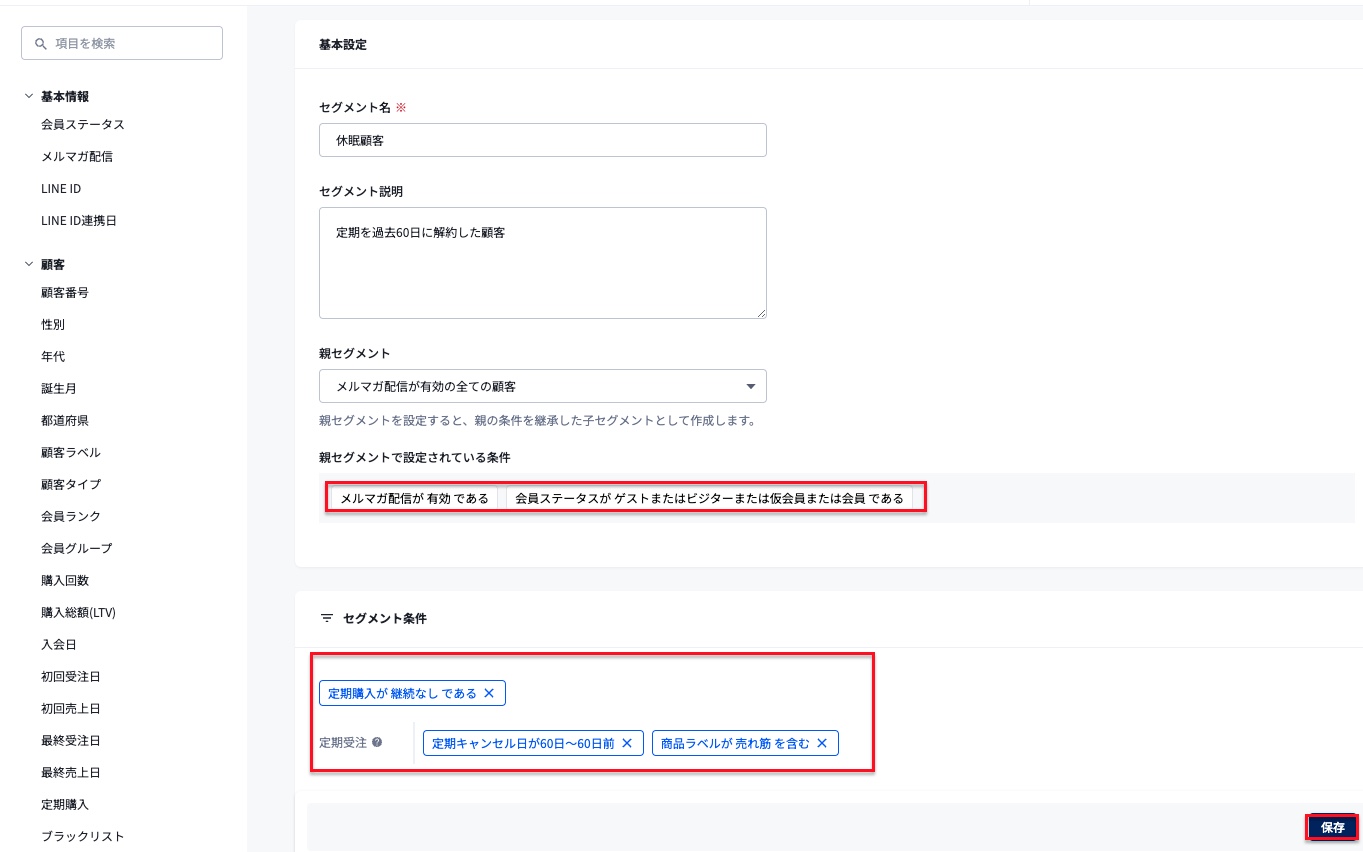1363x852 pixels.
Task: Click into the セグメント名 input field
Action: coord(542,139)
